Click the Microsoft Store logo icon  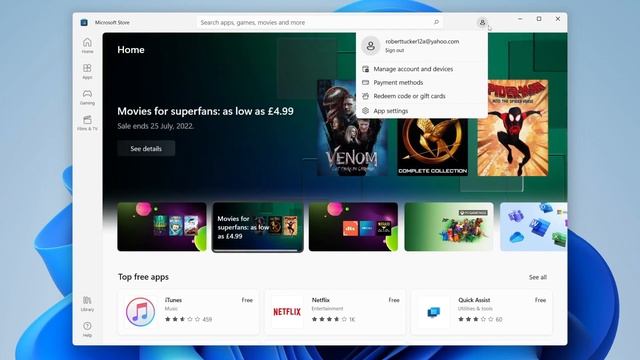coord(84,22)
